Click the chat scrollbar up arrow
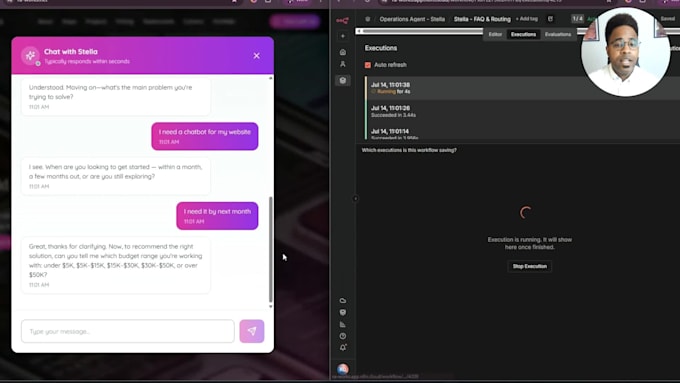Image resolution: width=680 pixels, height=383 pixels. [x=271, y=78]
